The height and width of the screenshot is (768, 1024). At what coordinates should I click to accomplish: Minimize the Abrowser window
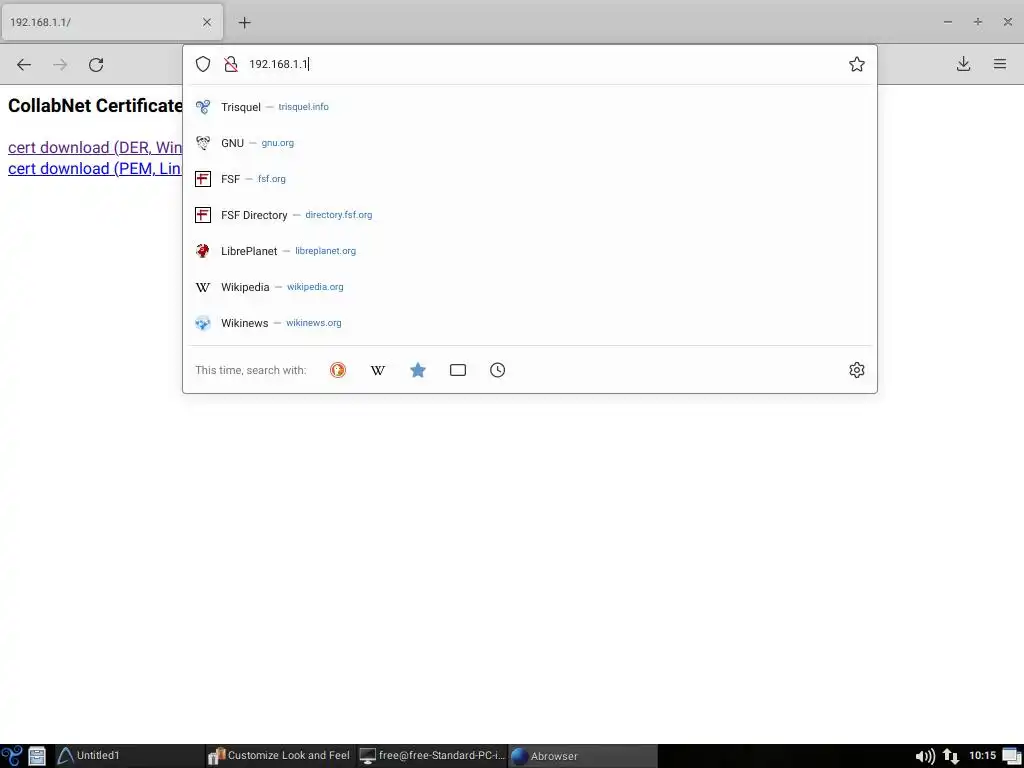948,22
